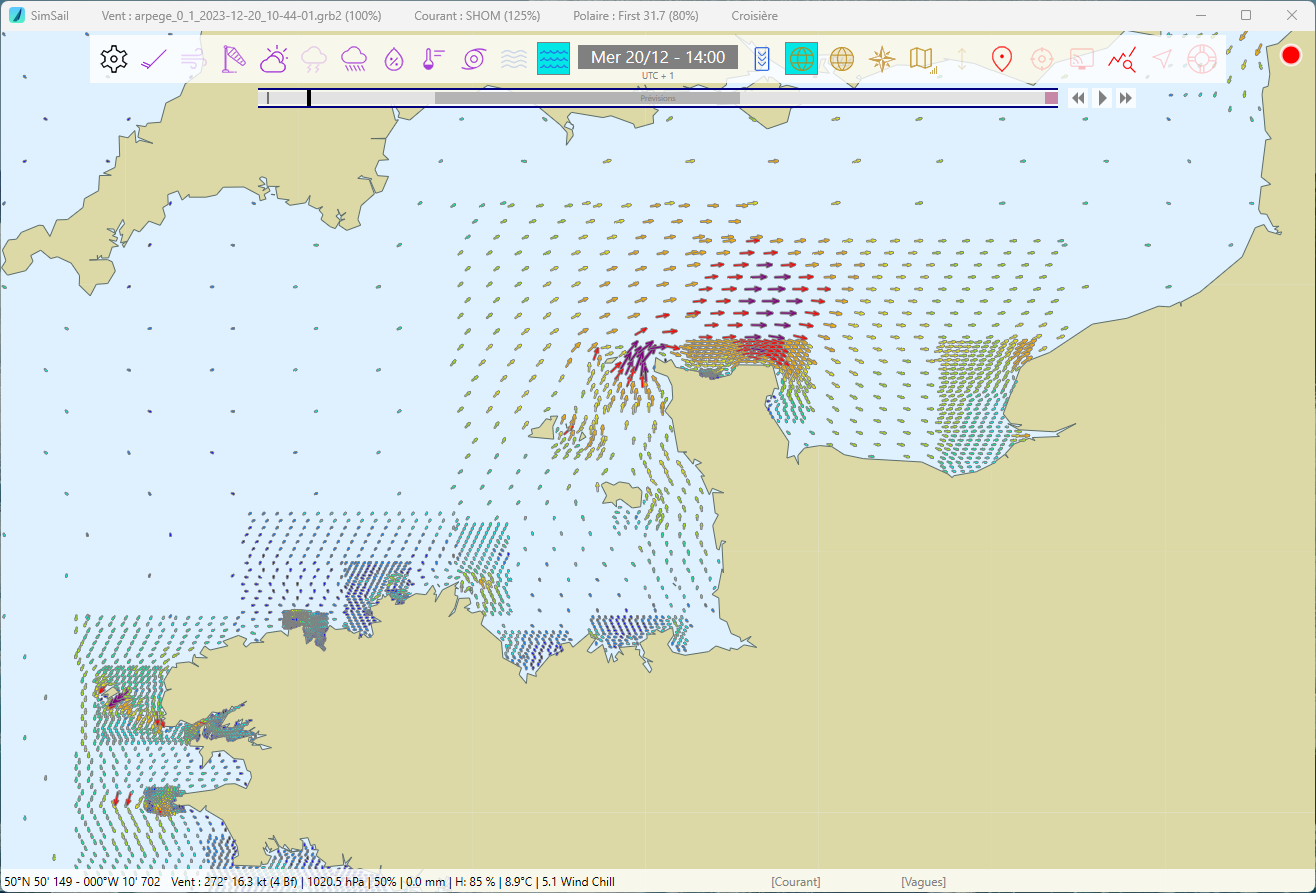Image resolution: width=1316 pixels, height=893 pixels.
Task: Step forecast backward with rewind button
Action: pyautogui.click(x=1078, y=98)
